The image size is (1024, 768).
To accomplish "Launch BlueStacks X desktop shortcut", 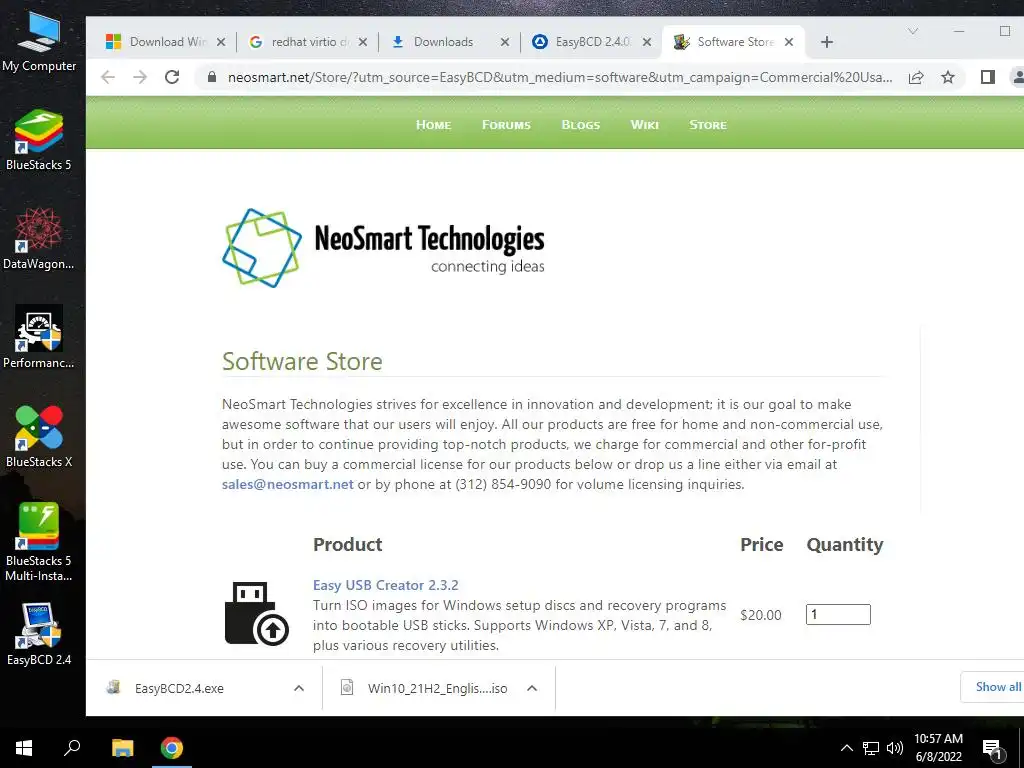I will [x=39, y=436].
